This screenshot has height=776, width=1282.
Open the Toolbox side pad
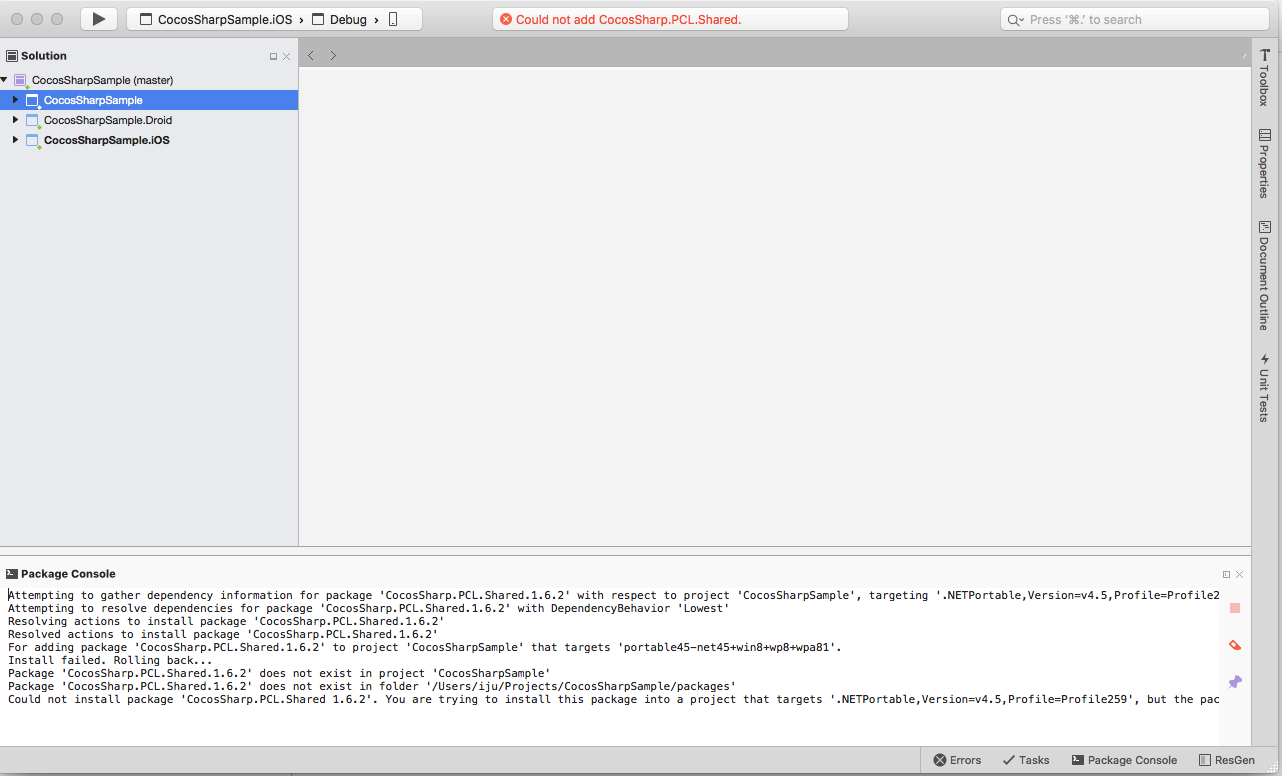[x=1264, y=77]
